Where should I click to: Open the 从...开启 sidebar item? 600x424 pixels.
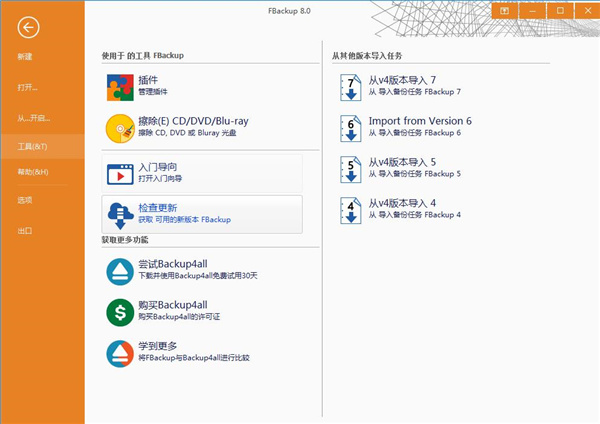(31, 116)
